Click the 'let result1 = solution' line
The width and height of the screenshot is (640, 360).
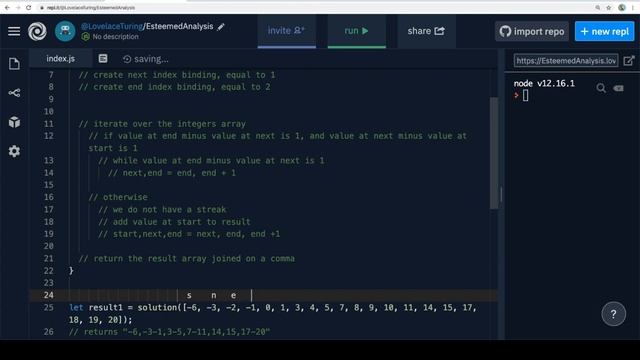(x=273, y=313)
